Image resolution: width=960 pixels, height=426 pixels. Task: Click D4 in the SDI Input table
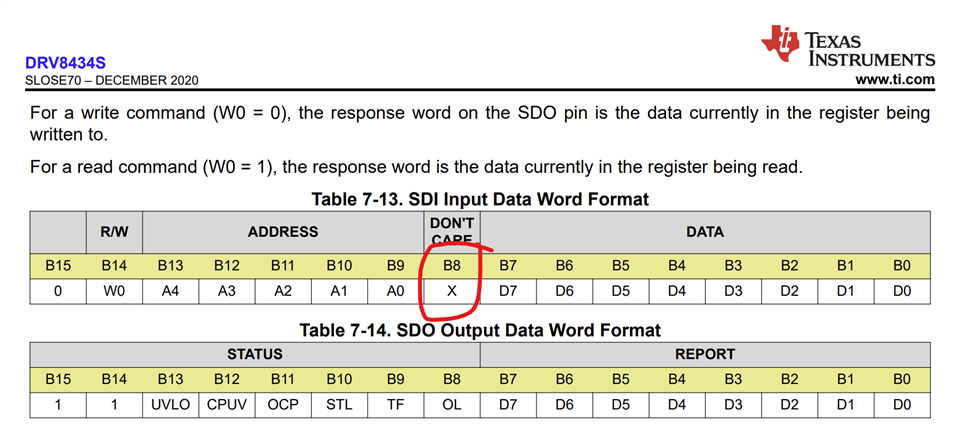[677, 291]
